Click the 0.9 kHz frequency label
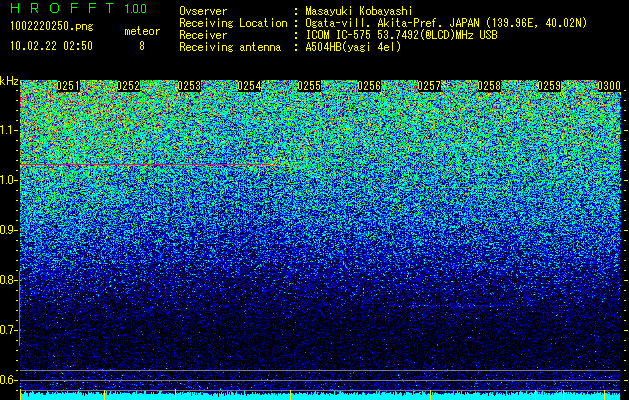 9,230
